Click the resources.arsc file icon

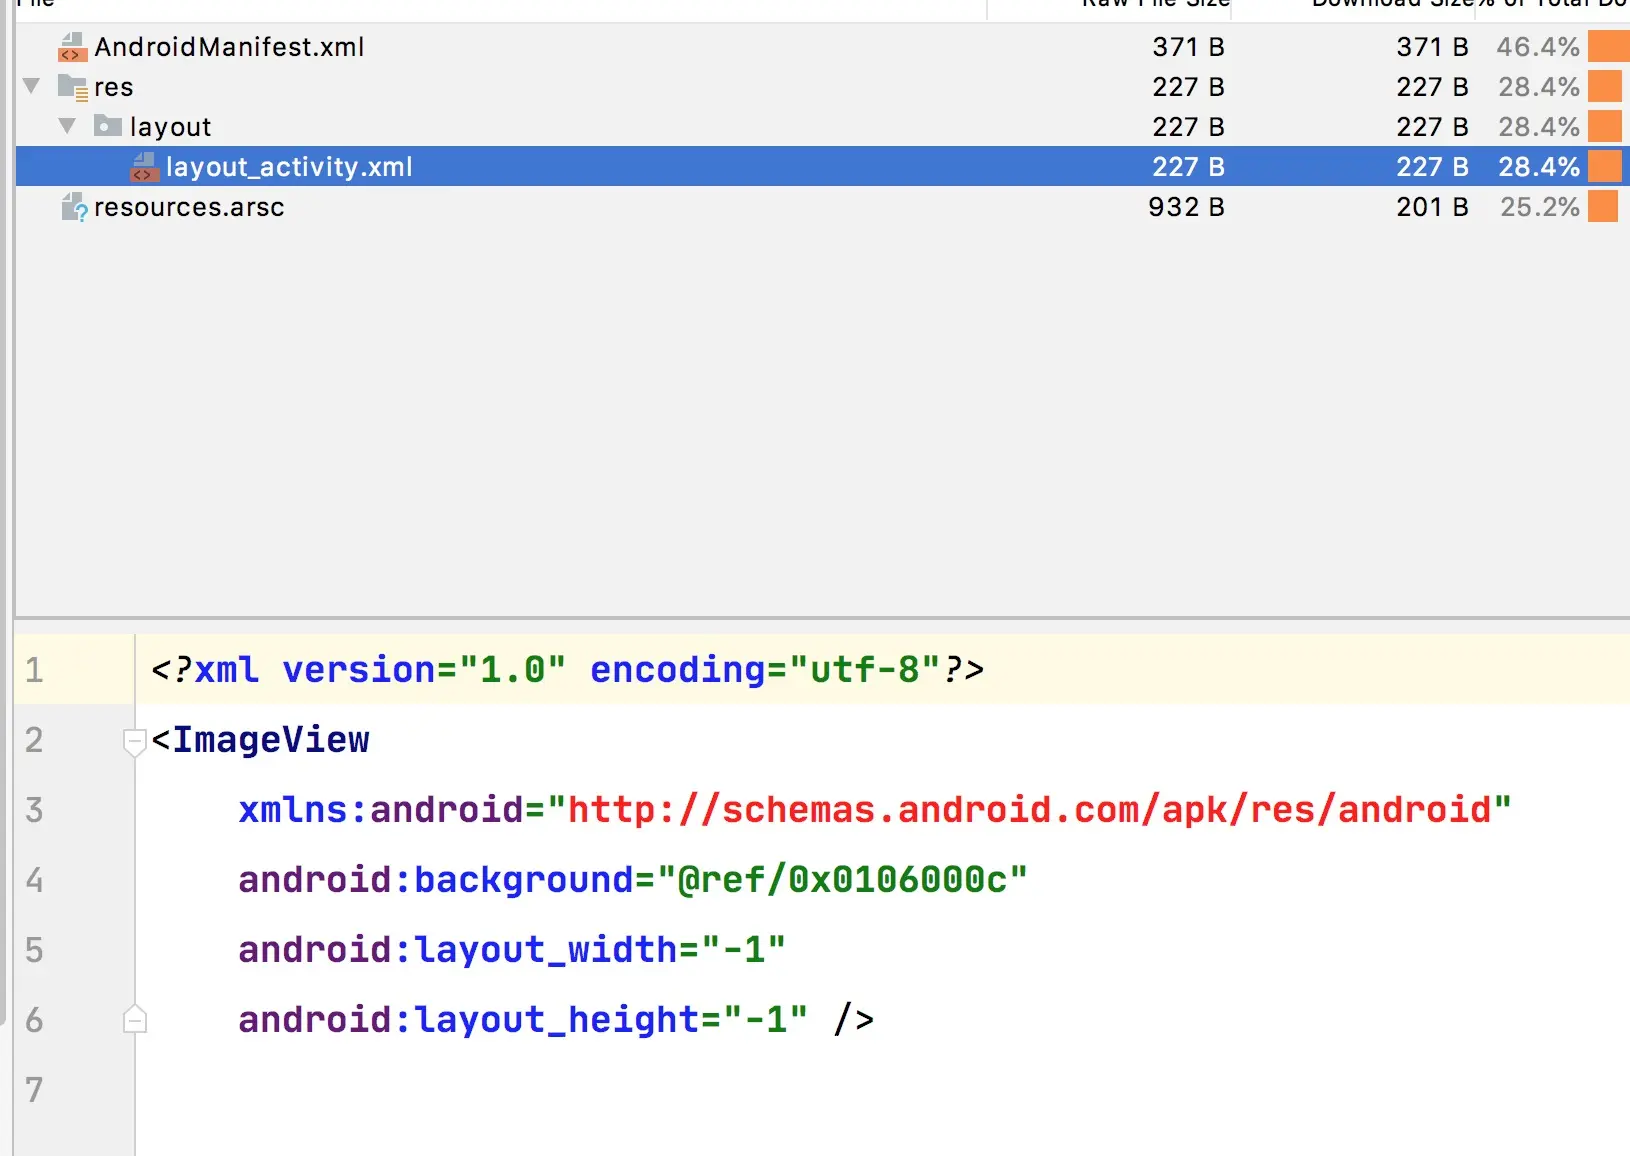(74, 207)
